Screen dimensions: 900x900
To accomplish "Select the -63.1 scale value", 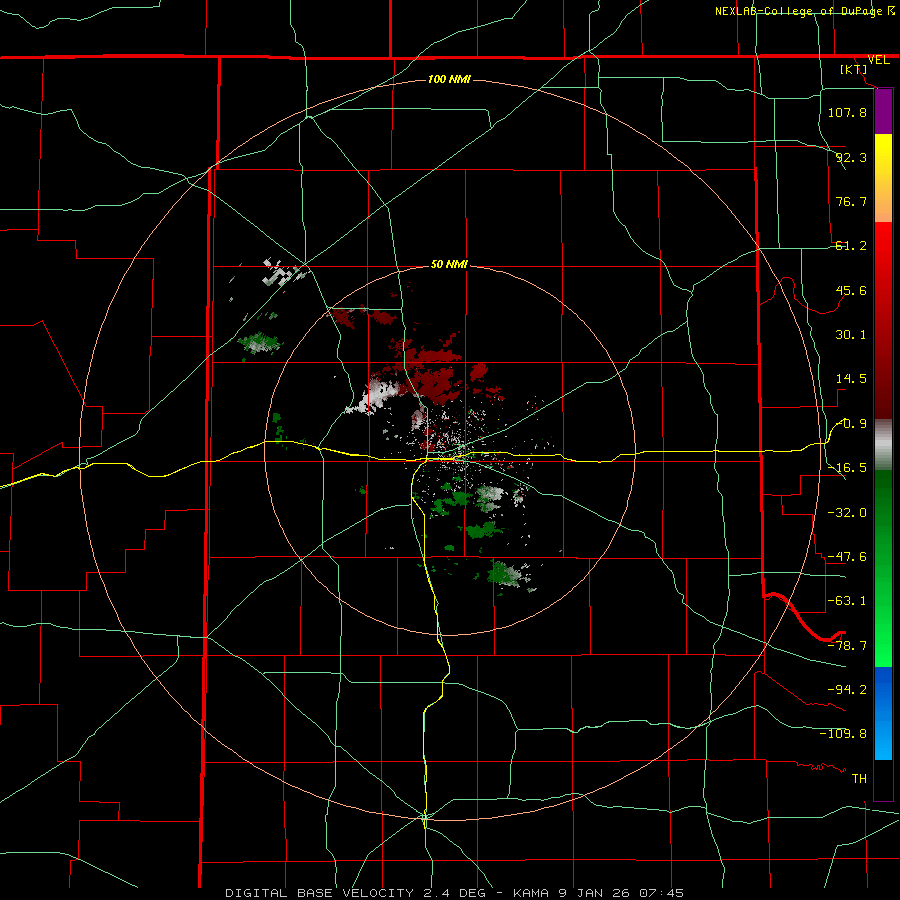I will [x=847, y=601].
